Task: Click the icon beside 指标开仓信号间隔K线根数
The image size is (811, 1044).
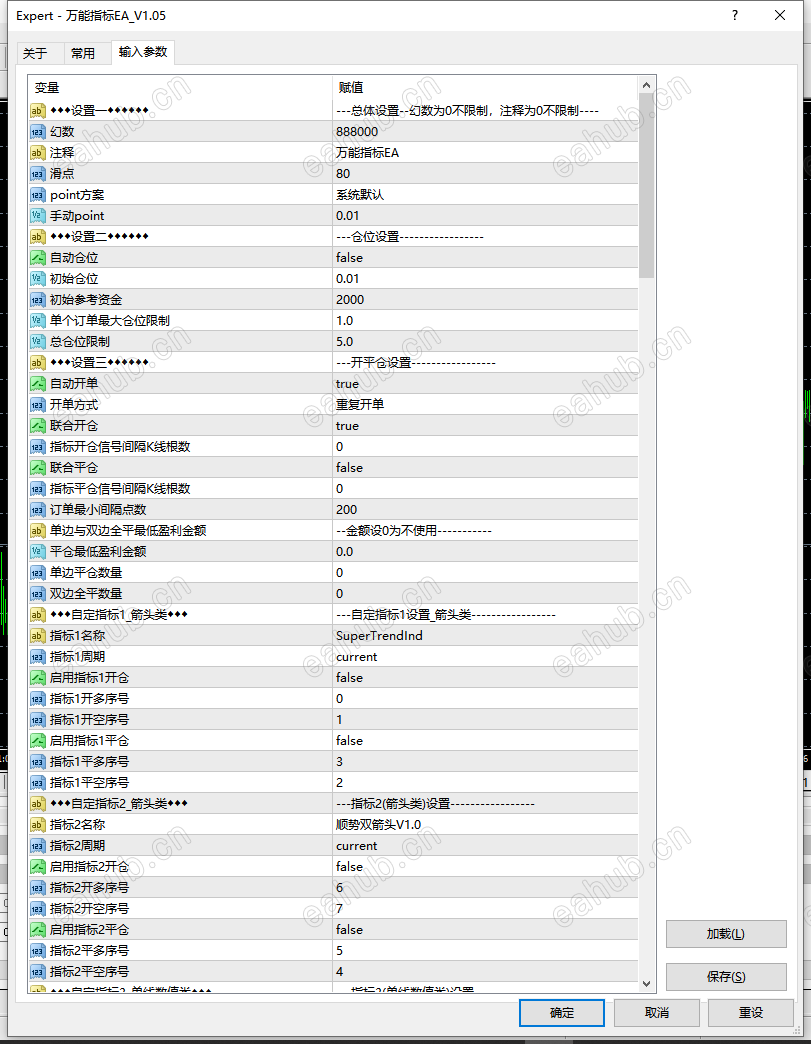Action: [37, 447]
